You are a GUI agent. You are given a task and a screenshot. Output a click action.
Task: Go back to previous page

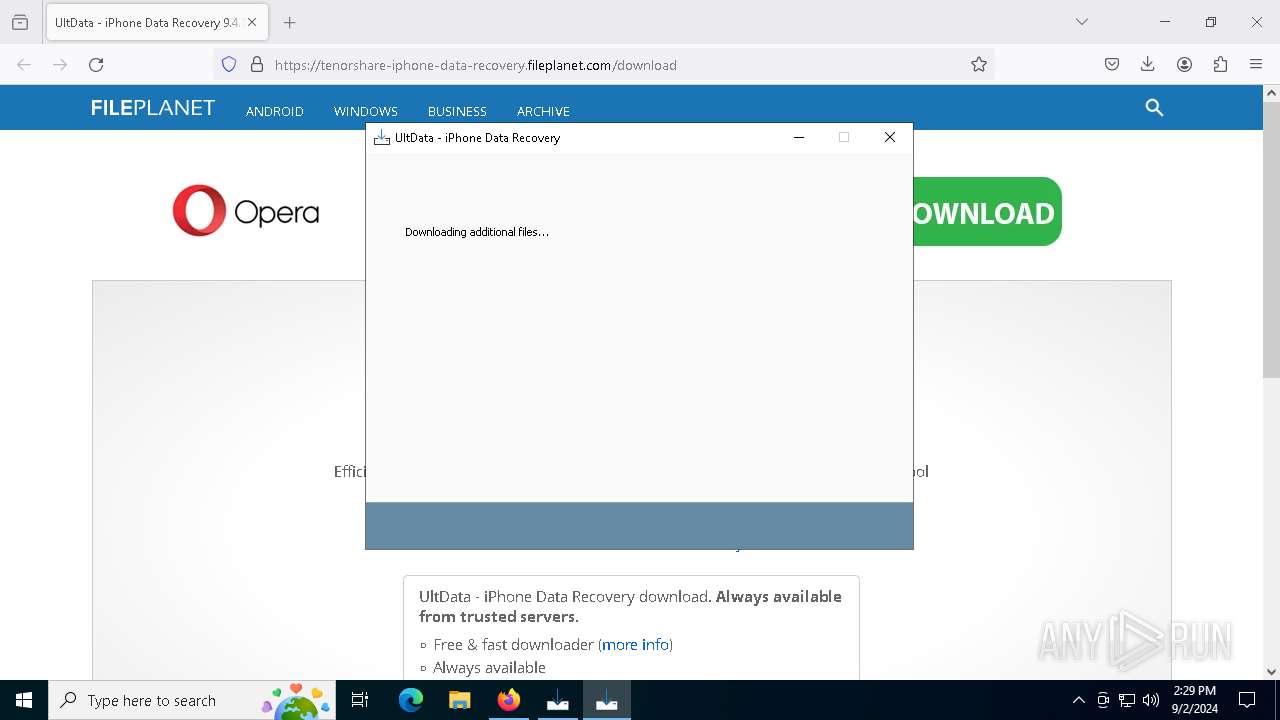[24, 64]
